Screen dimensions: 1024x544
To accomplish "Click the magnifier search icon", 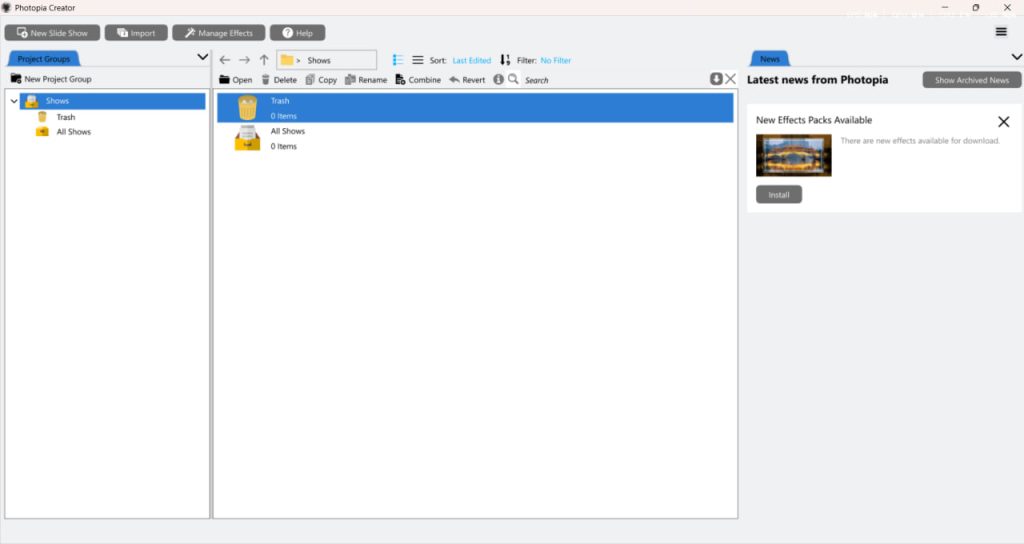I will click(513, 79).
